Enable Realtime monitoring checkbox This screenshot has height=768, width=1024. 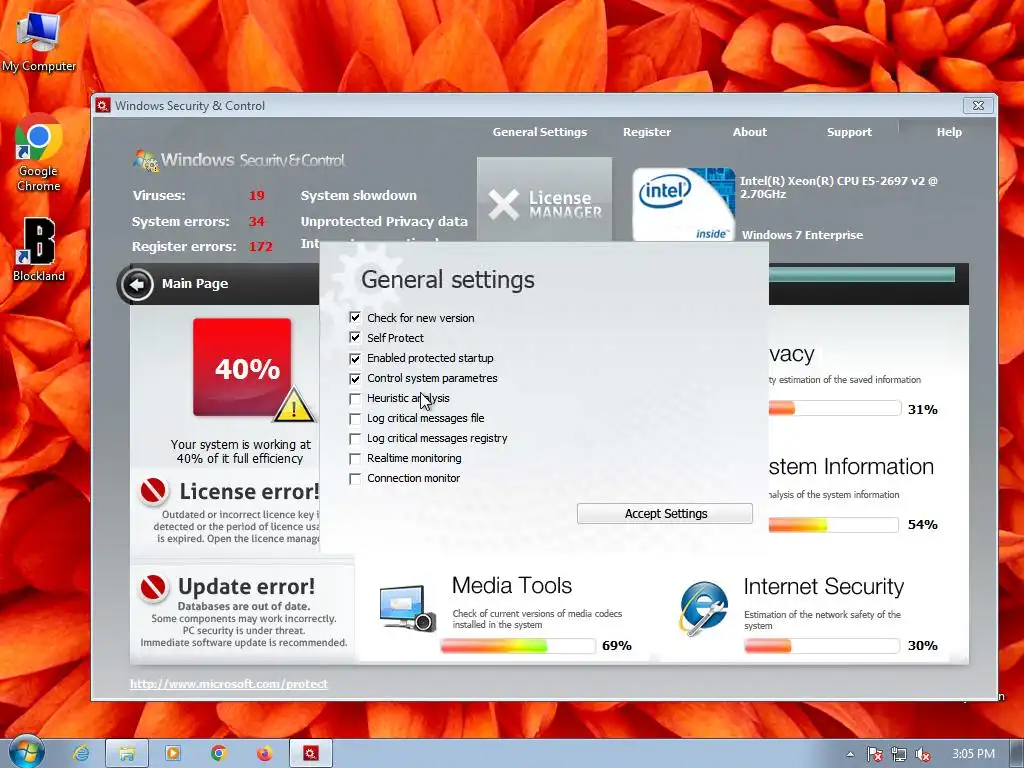(355, 458)
